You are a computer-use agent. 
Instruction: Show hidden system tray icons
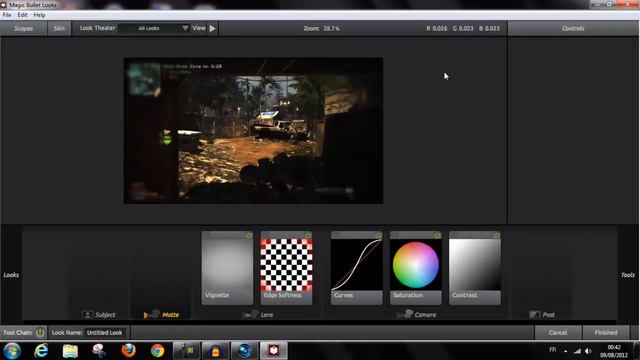pyautogui.click(x=565, y=351)
